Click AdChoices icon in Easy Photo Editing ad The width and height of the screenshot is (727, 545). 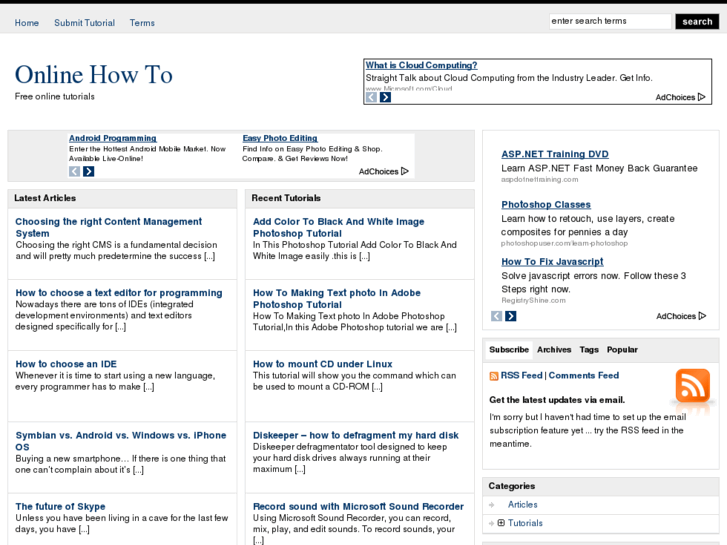[x=405, y=171]
